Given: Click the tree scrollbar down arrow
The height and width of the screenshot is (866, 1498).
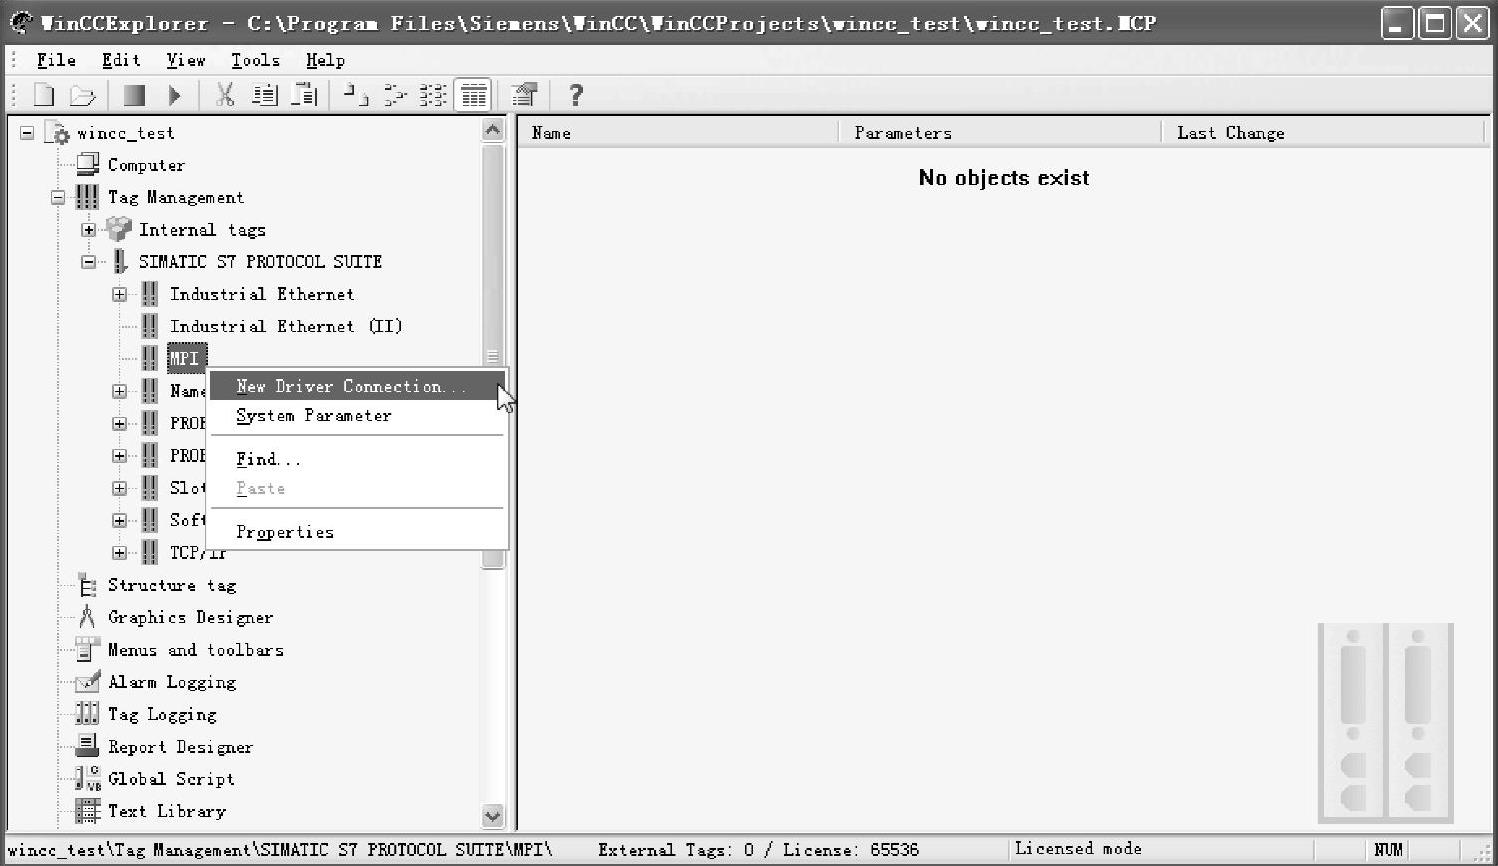Looking at the screenshot, I should (x=492, y=816).
